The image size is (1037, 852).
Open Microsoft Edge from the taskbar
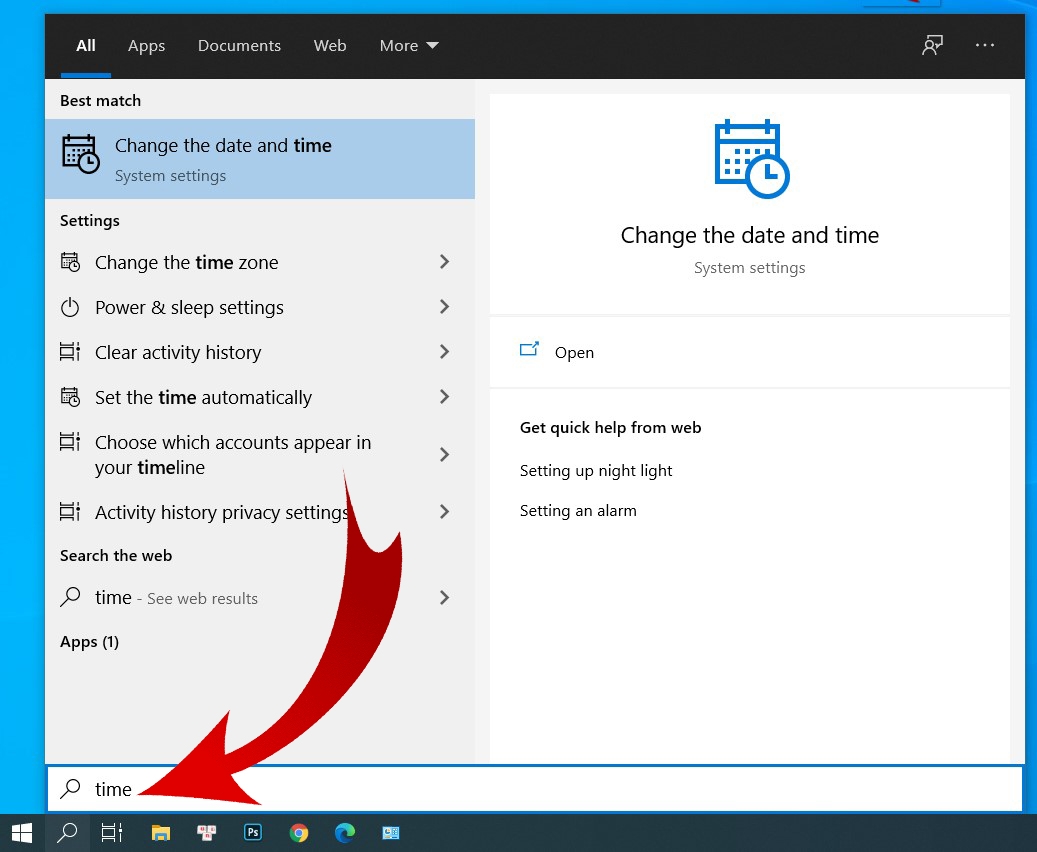tap(345, 833)
